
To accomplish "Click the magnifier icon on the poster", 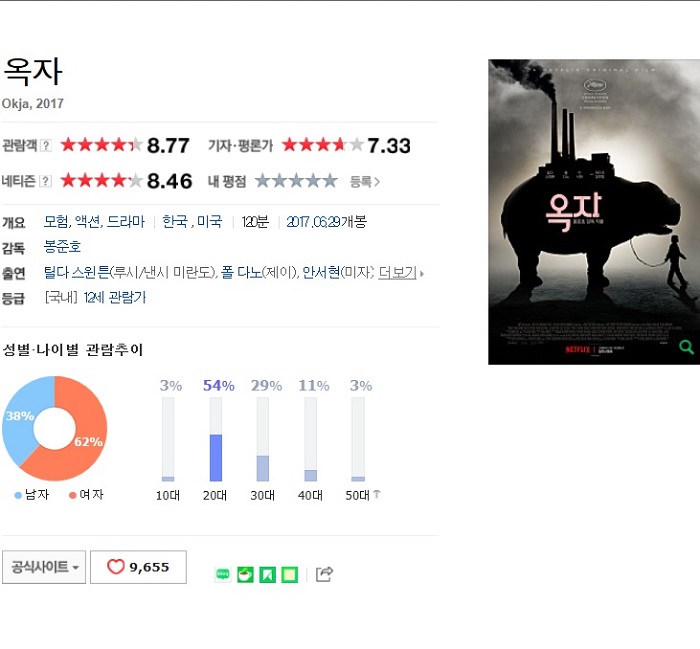I will tap(686, 347).
